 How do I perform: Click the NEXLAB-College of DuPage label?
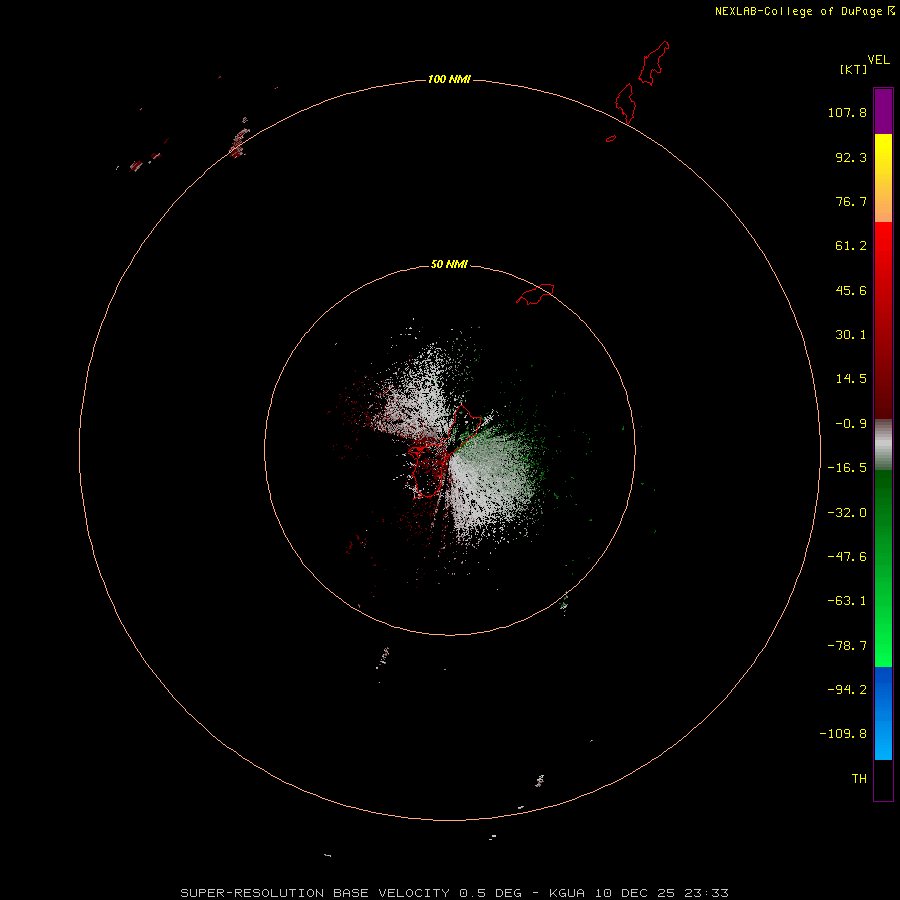tap(798, 11)
